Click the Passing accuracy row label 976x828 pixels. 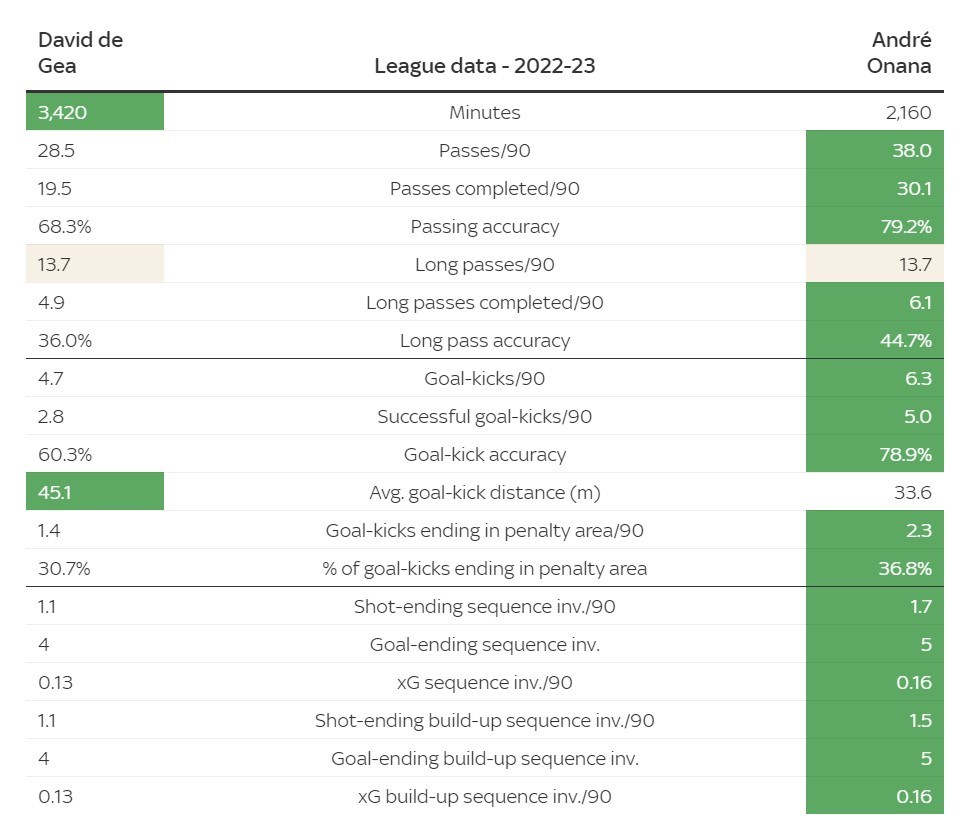coord(484,227)
